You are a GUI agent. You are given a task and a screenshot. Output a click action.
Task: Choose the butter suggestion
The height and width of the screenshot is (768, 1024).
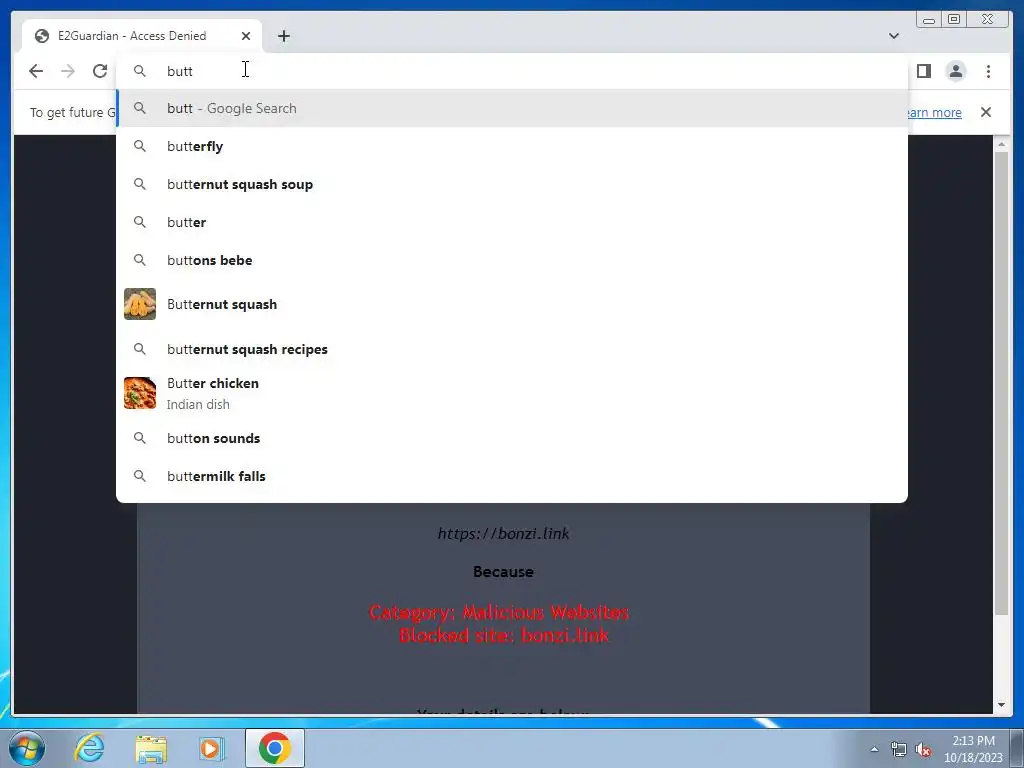pos(512,222)
